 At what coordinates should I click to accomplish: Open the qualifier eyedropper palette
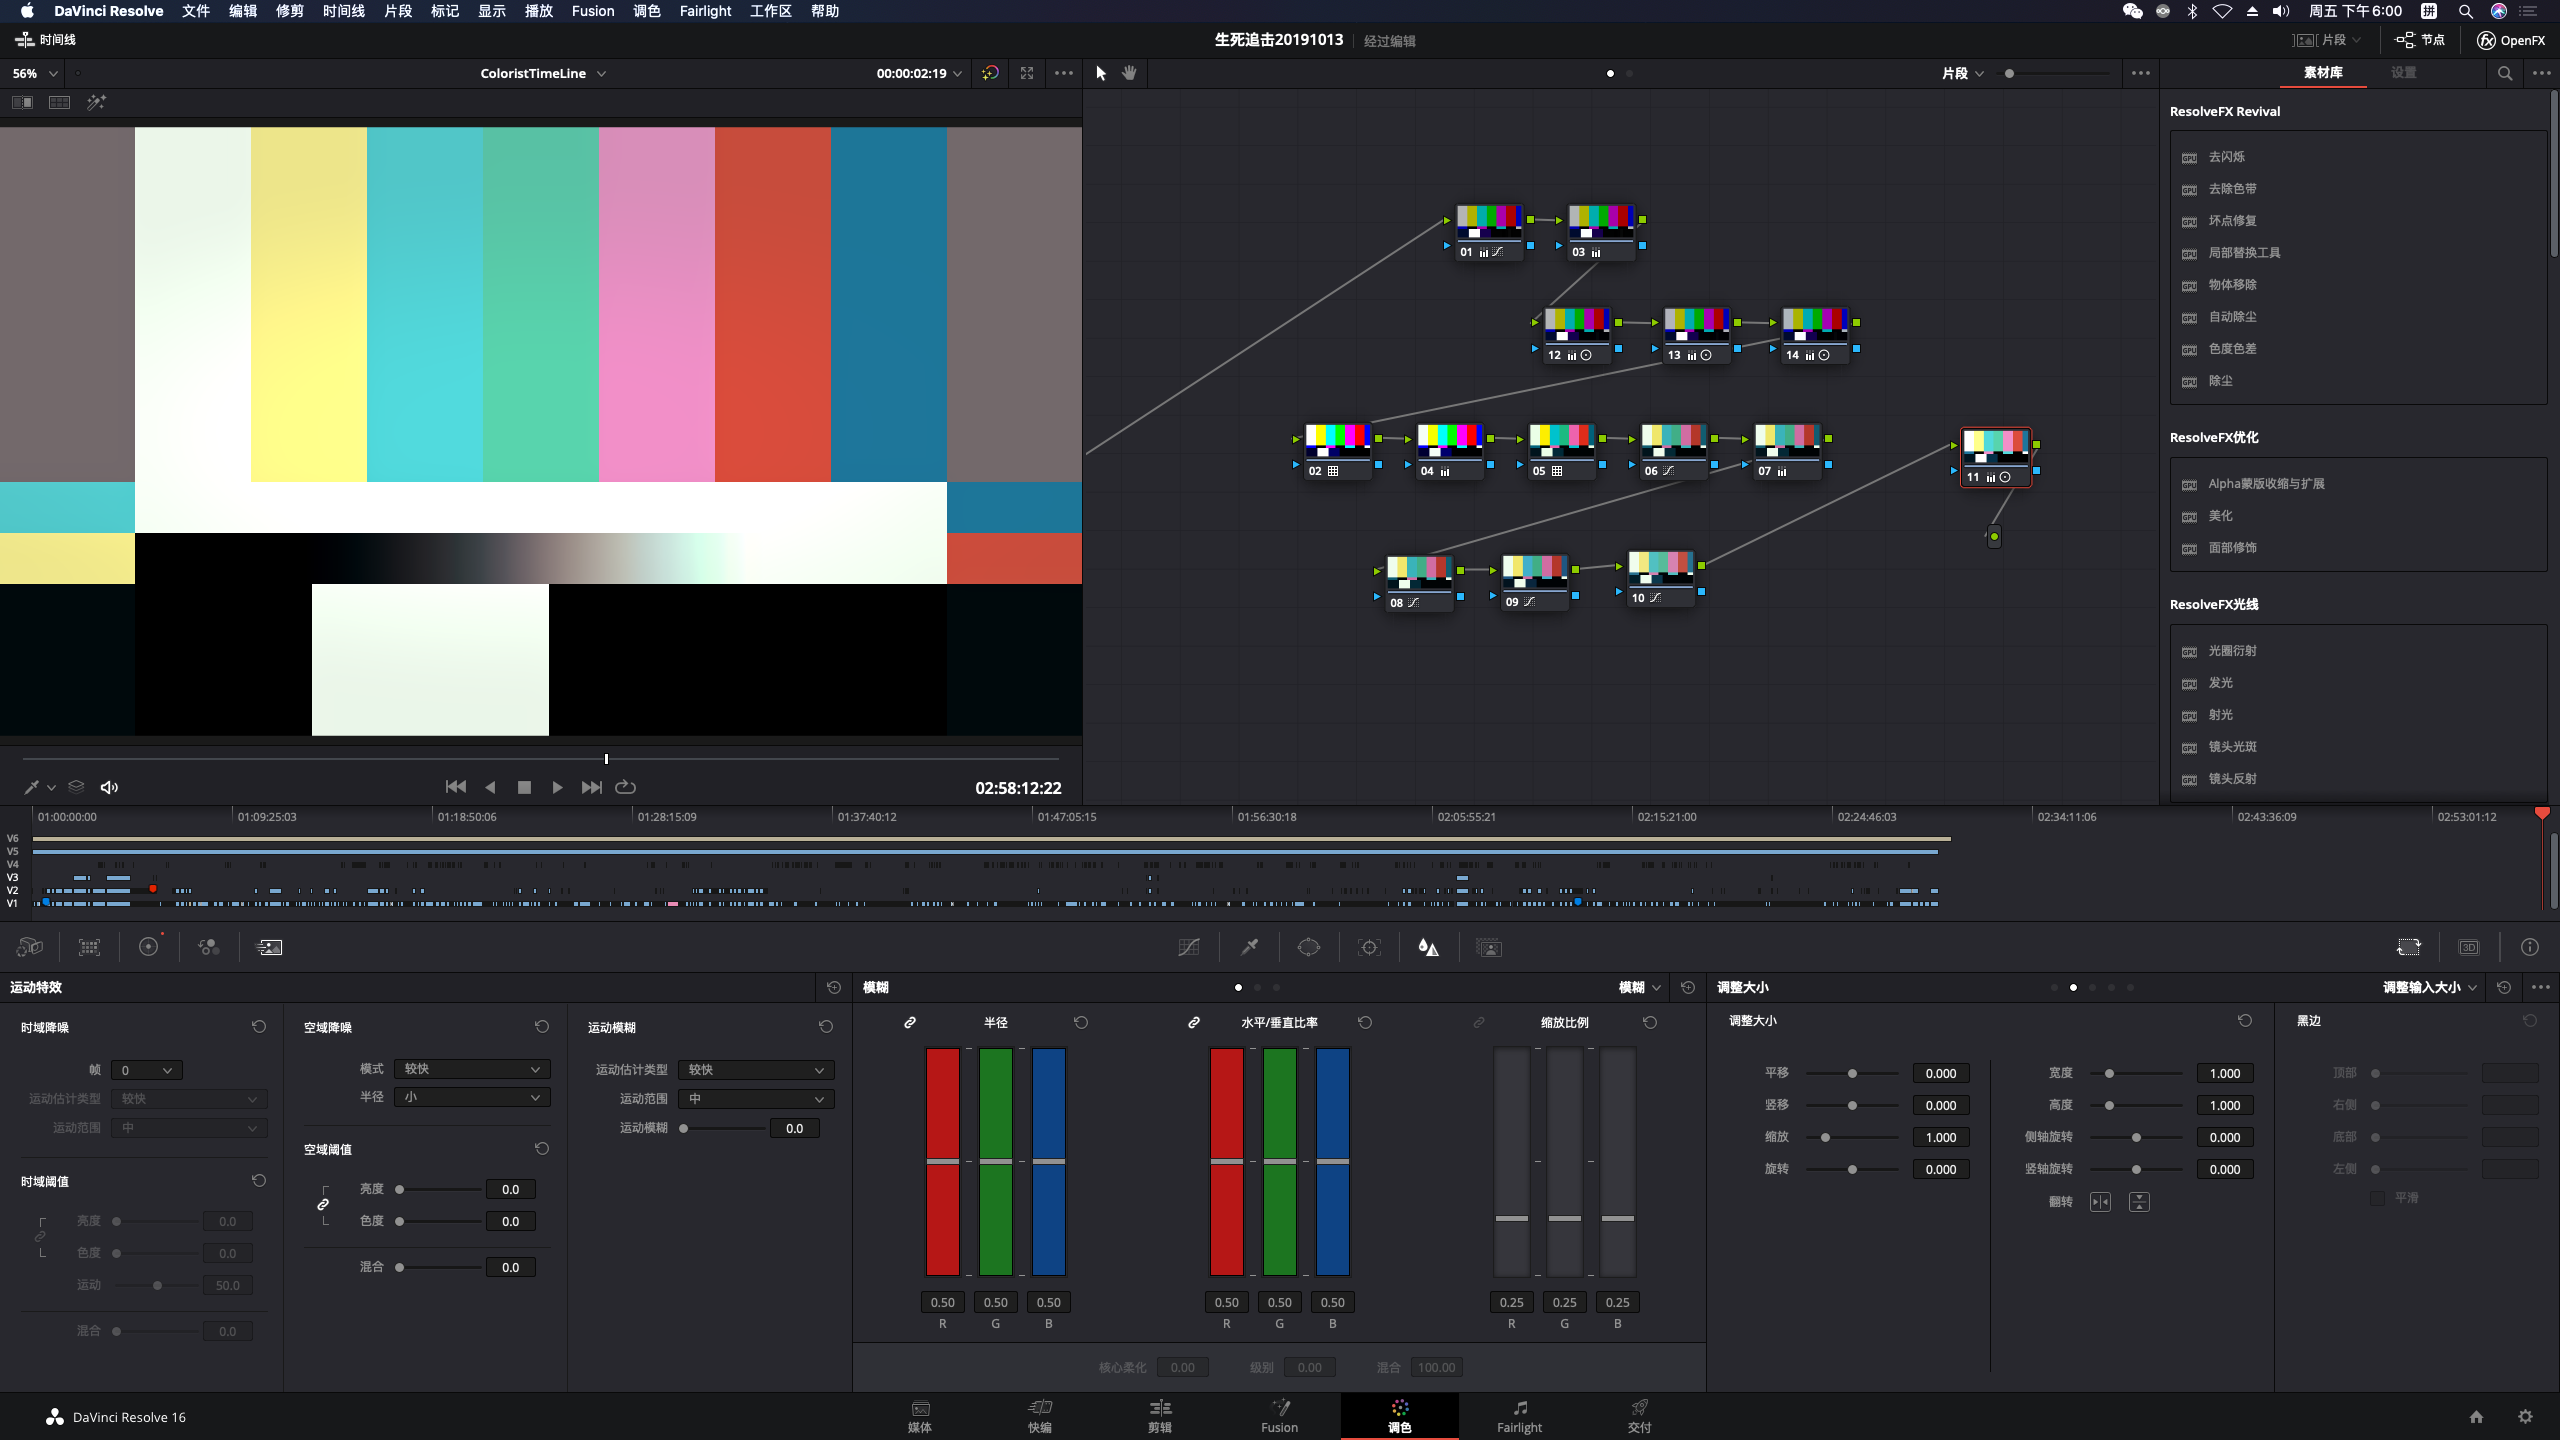pos(1249,947)
